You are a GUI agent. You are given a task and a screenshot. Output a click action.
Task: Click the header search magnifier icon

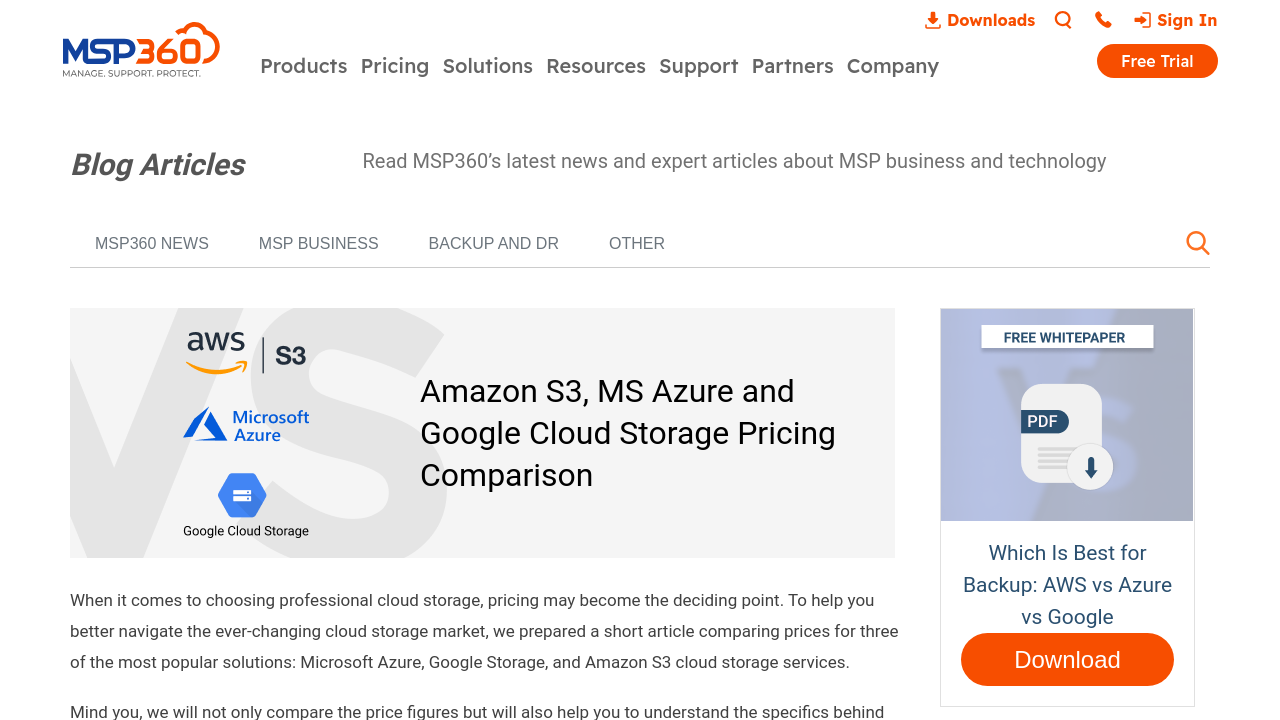[x=1063, y=20]
